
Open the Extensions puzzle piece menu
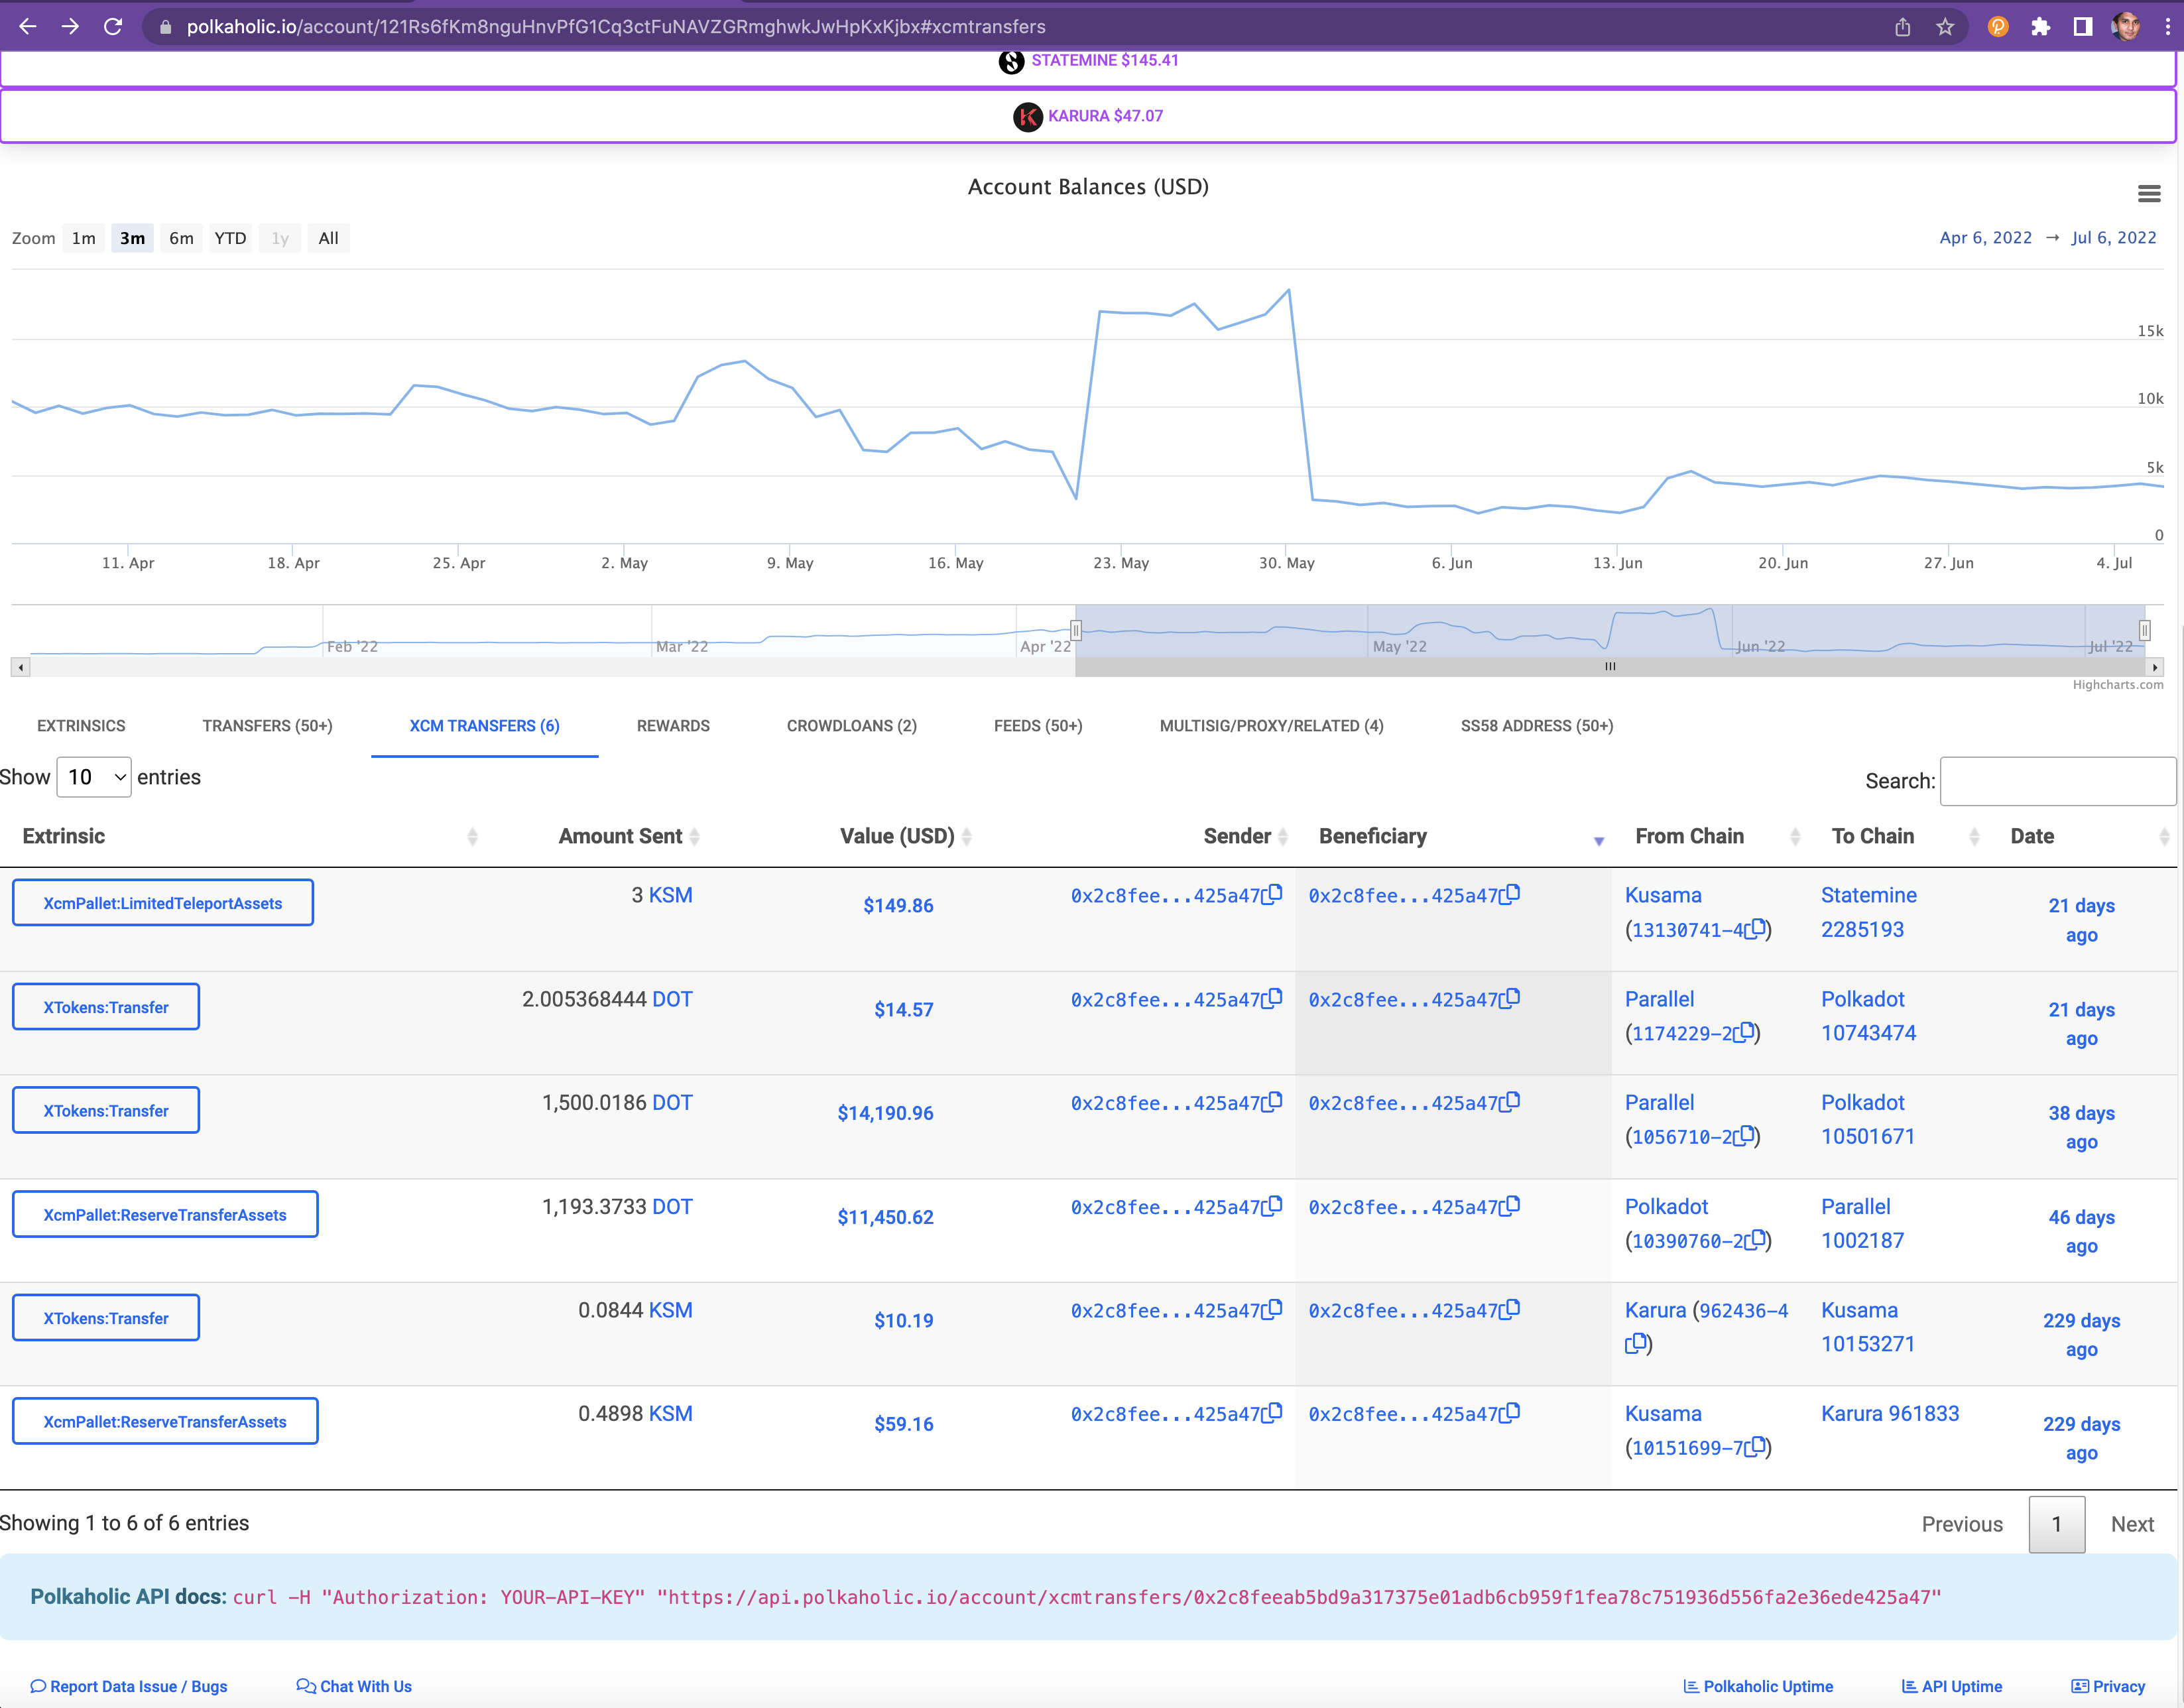[x=2040, y=27]
